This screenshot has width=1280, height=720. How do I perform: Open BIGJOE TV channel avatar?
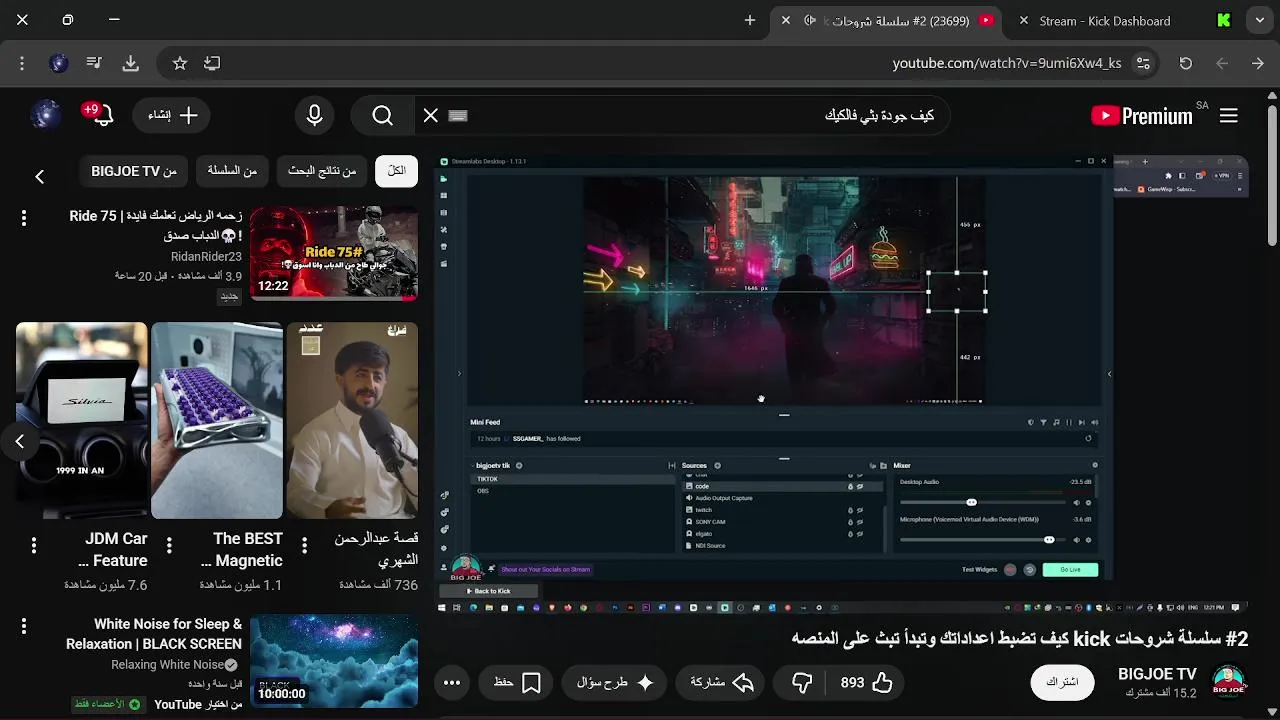(x=1229, y=682)
